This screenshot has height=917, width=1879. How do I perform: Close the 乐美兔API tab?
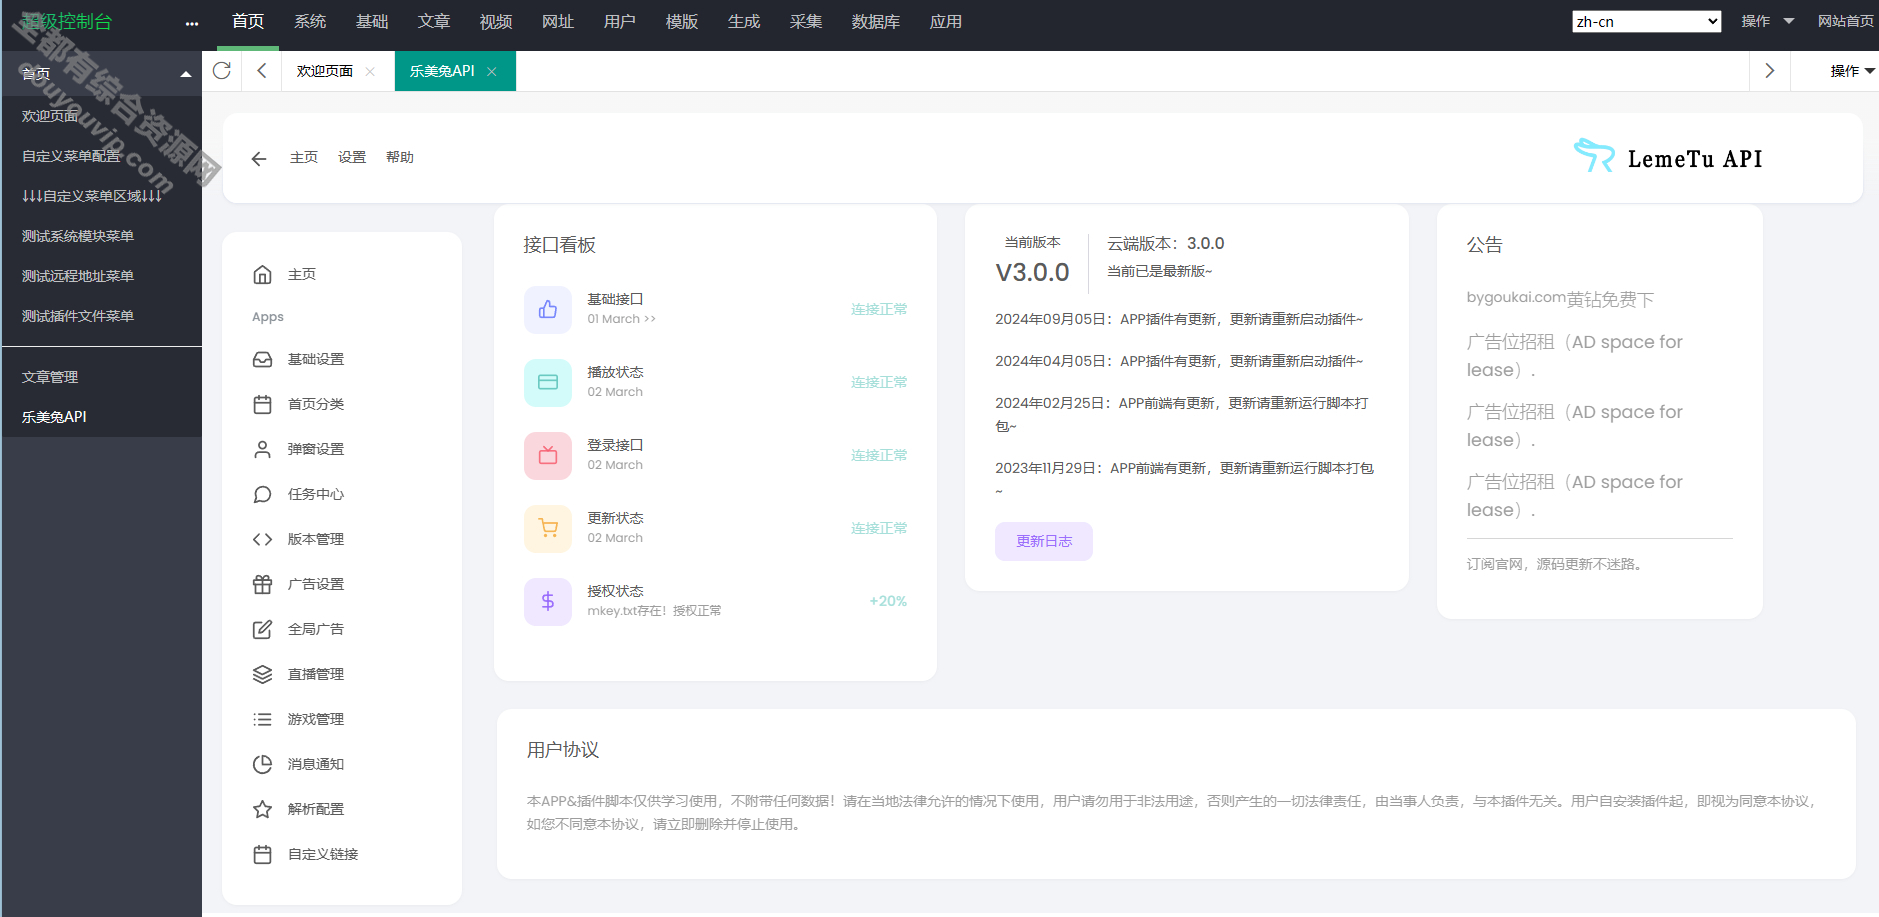pyautogui.click(x=491, y=71)
